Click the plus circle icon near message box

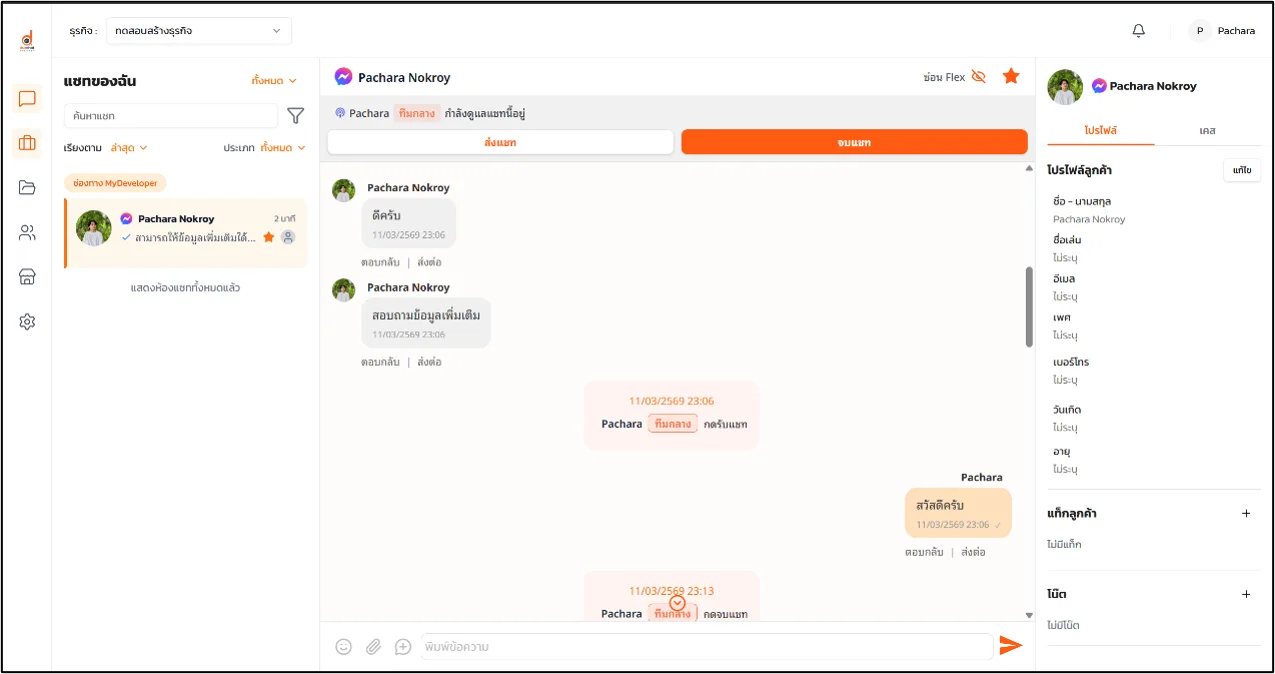click(403, 647)
